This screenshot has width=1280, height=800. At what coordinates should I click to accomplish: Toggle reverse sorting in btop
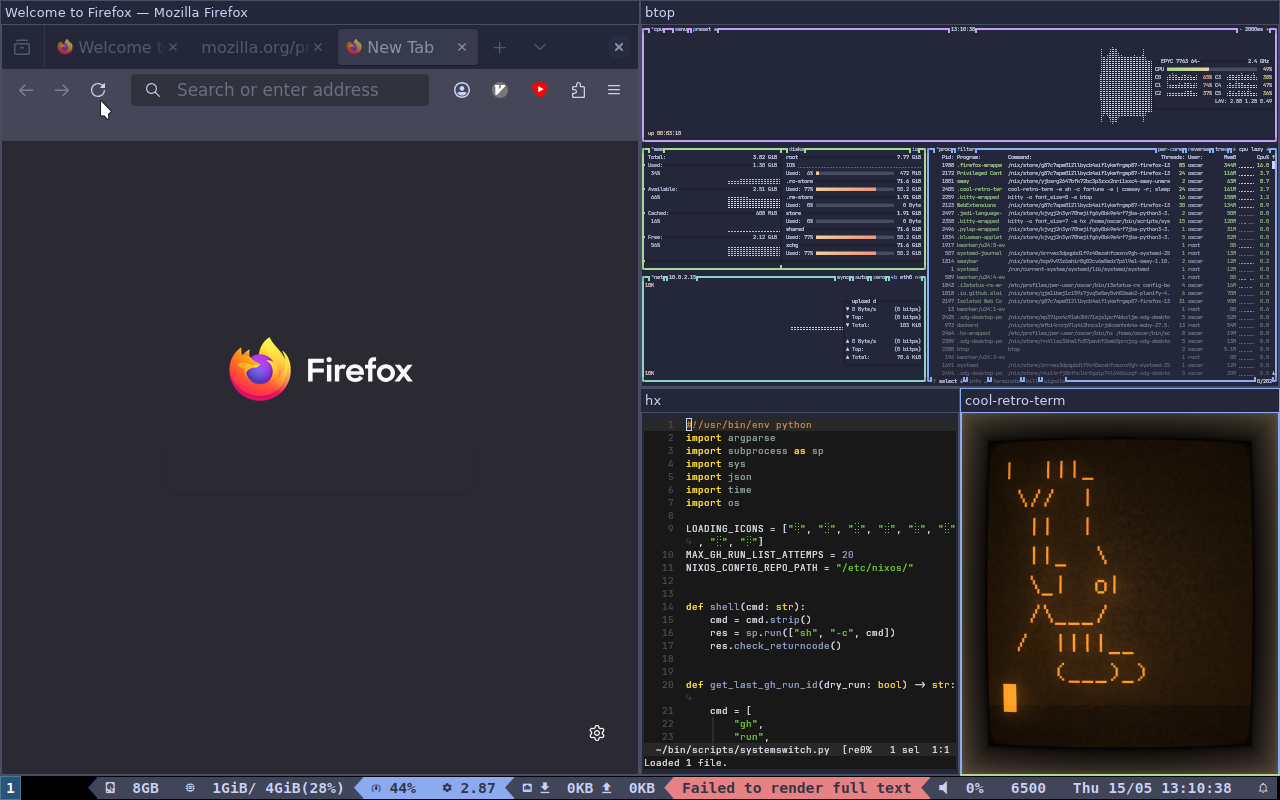click(1200, 150)
